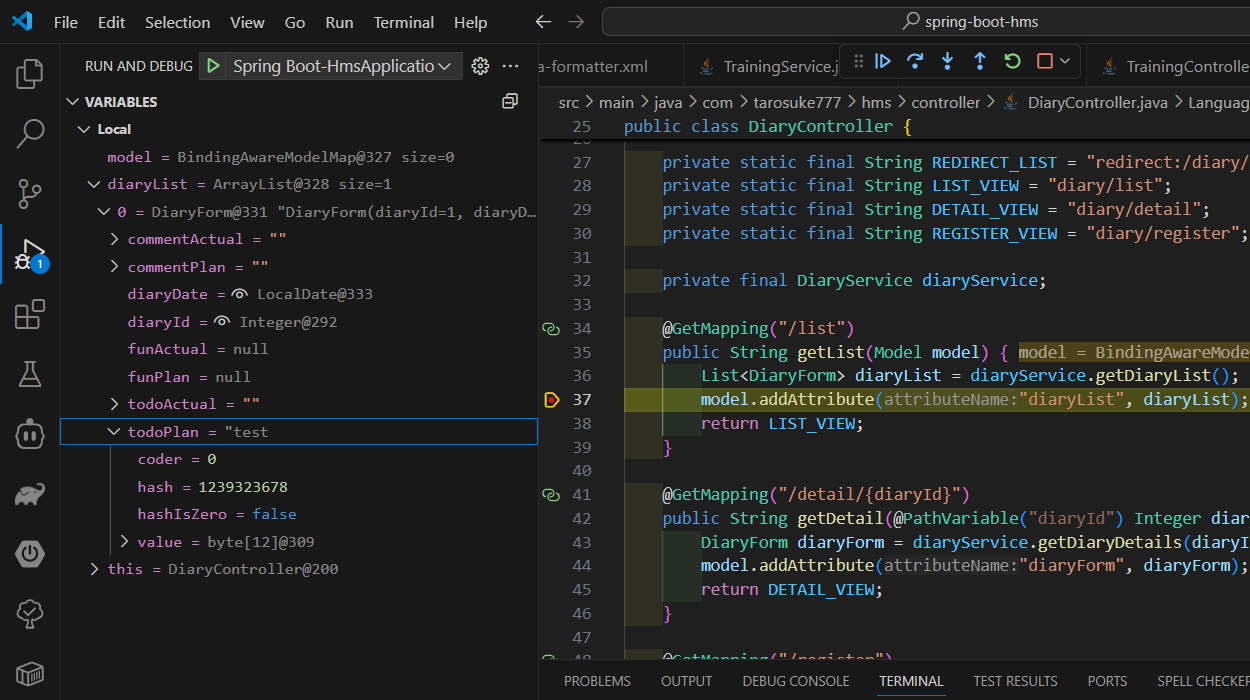1250x700 pixels.
Task: Start debugging with green play button
Action: [212, 66]
